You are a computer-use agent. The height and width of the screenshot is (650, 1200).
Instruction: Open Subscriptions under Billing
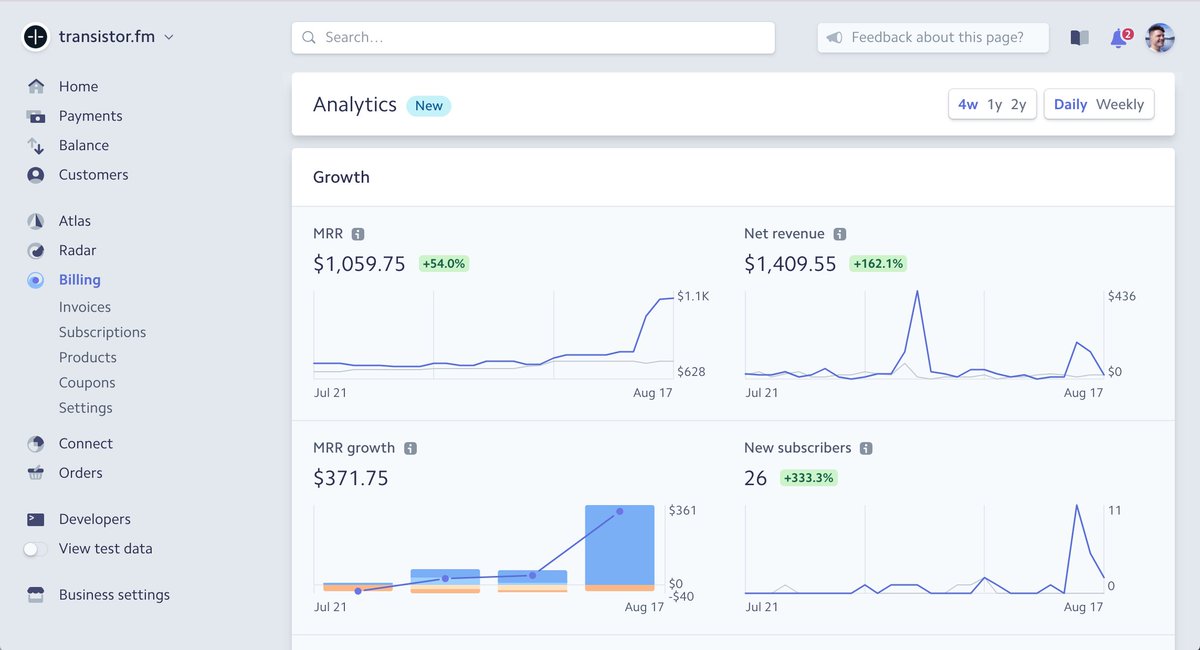point(102,332)
